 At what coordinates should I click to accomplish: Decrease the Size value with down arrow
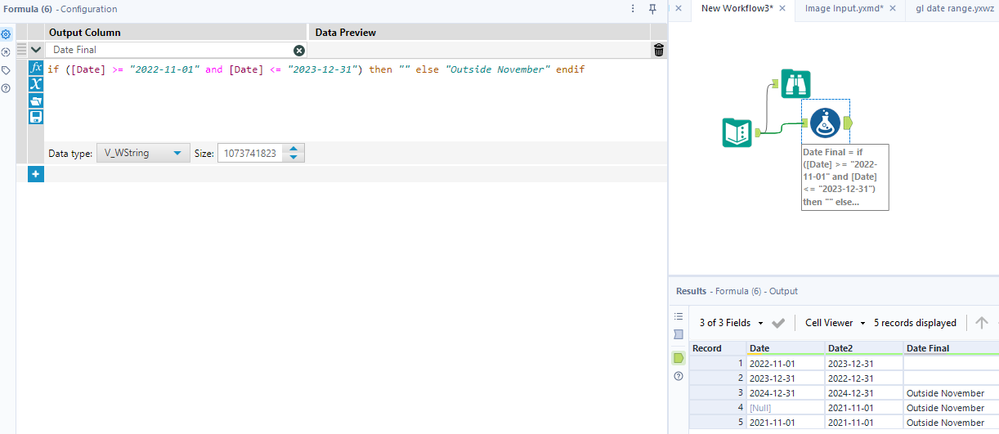[293, 157]
